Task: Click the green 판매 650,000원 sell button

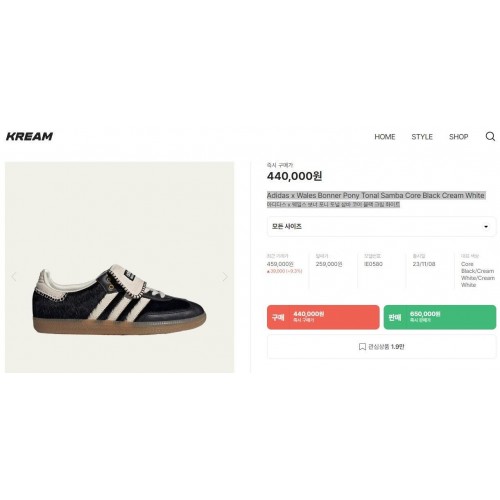Action: point(440,317)
